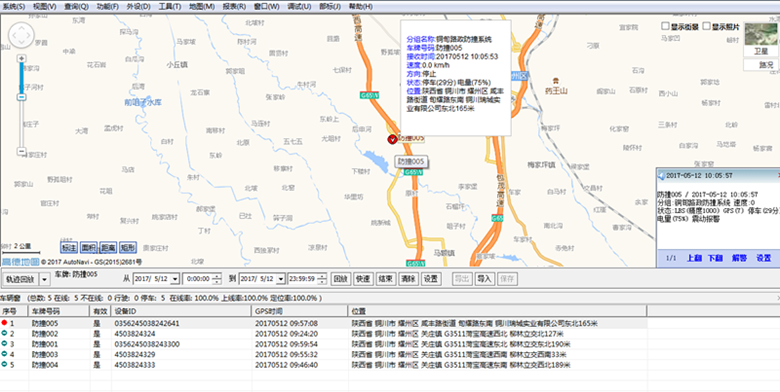Click the map pan compass control

[x=21, y=35]
